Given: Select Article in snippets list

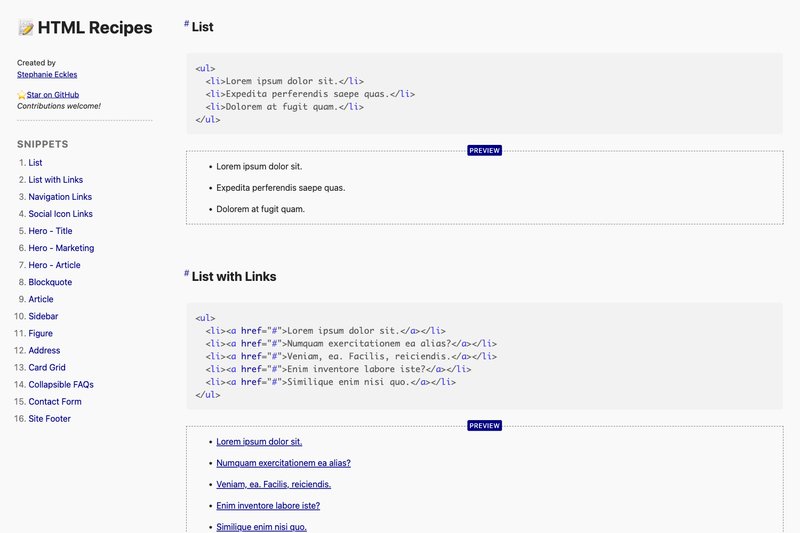Looking at the screenshot, I should coord(41,299).
